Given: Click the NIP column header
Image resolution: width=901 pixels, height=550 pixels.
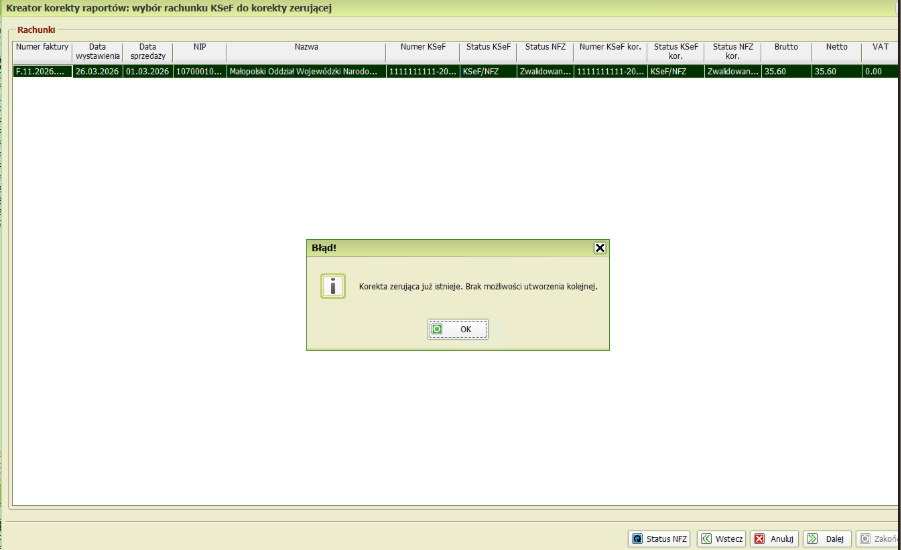Looking at the screenshot, I should 199,47.
